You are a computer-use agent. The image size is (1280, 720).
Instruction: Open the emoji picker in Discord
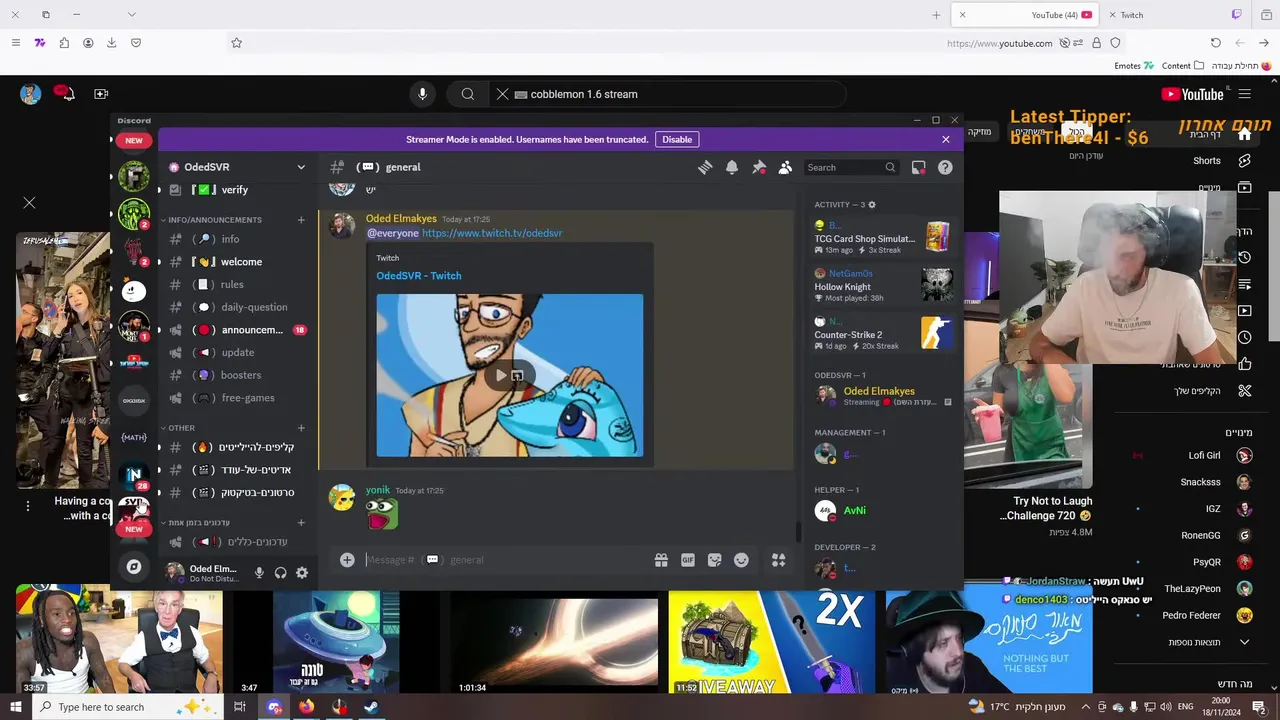tap(741, 560)
